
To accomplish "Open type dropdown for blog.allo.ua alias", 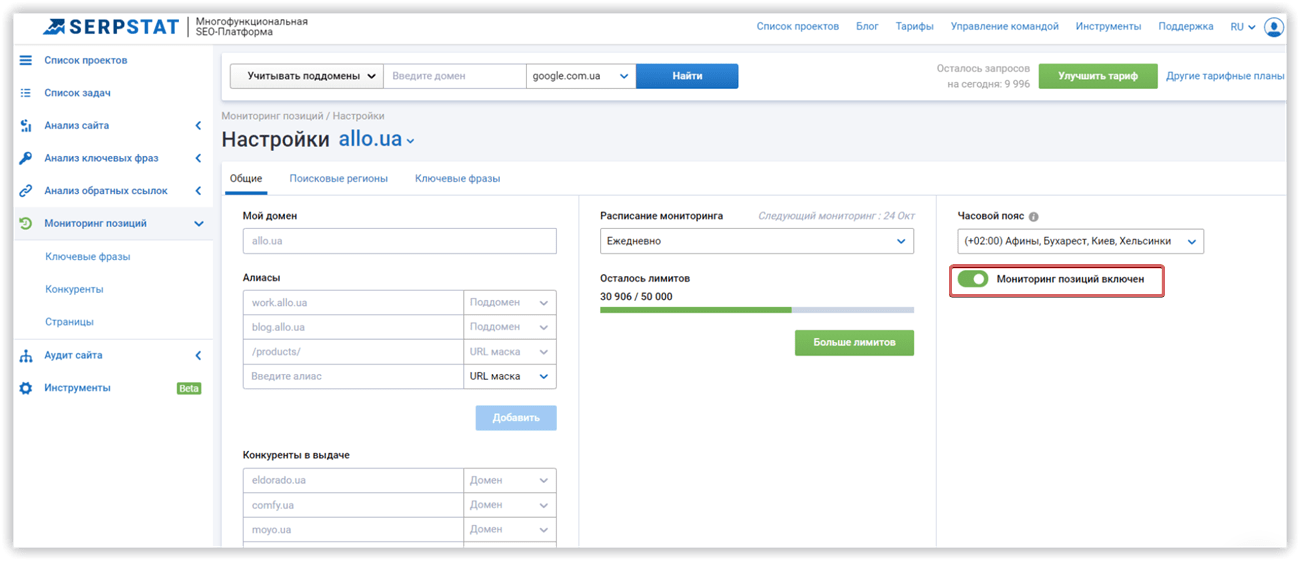I will pyautogui.click(x=510, y=327).
